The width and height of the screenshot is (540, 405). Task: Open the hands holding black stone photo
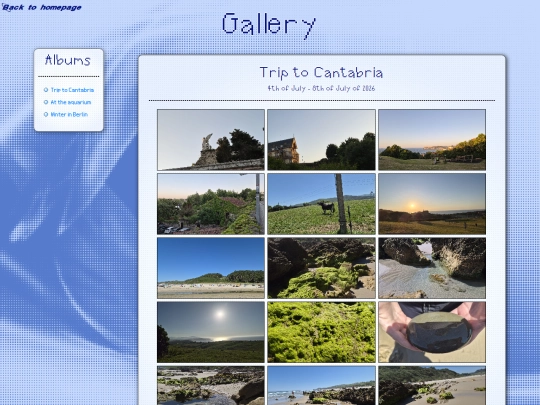pos(432,332)
